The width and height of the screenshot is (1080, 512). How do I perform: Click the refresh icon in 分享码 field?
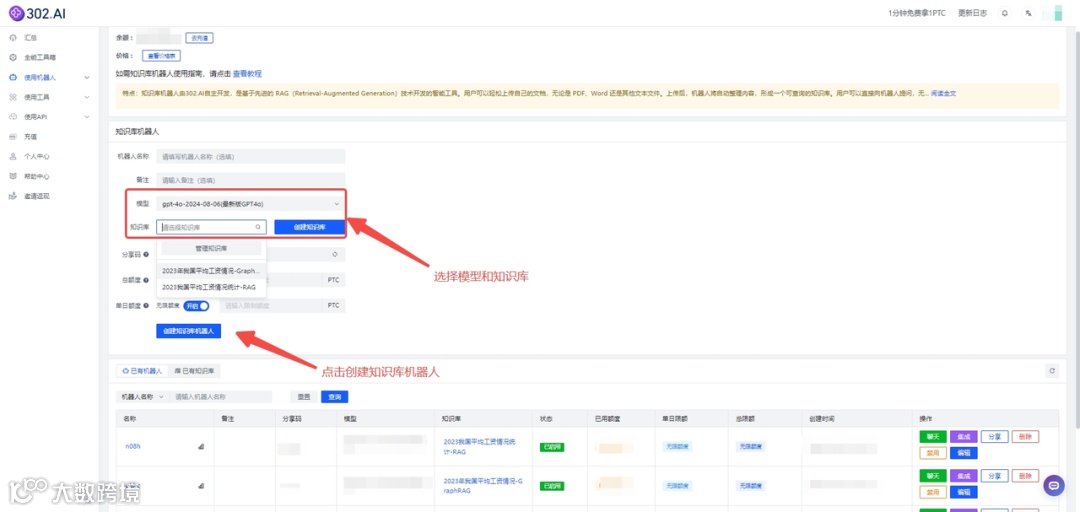click(335, 254)
